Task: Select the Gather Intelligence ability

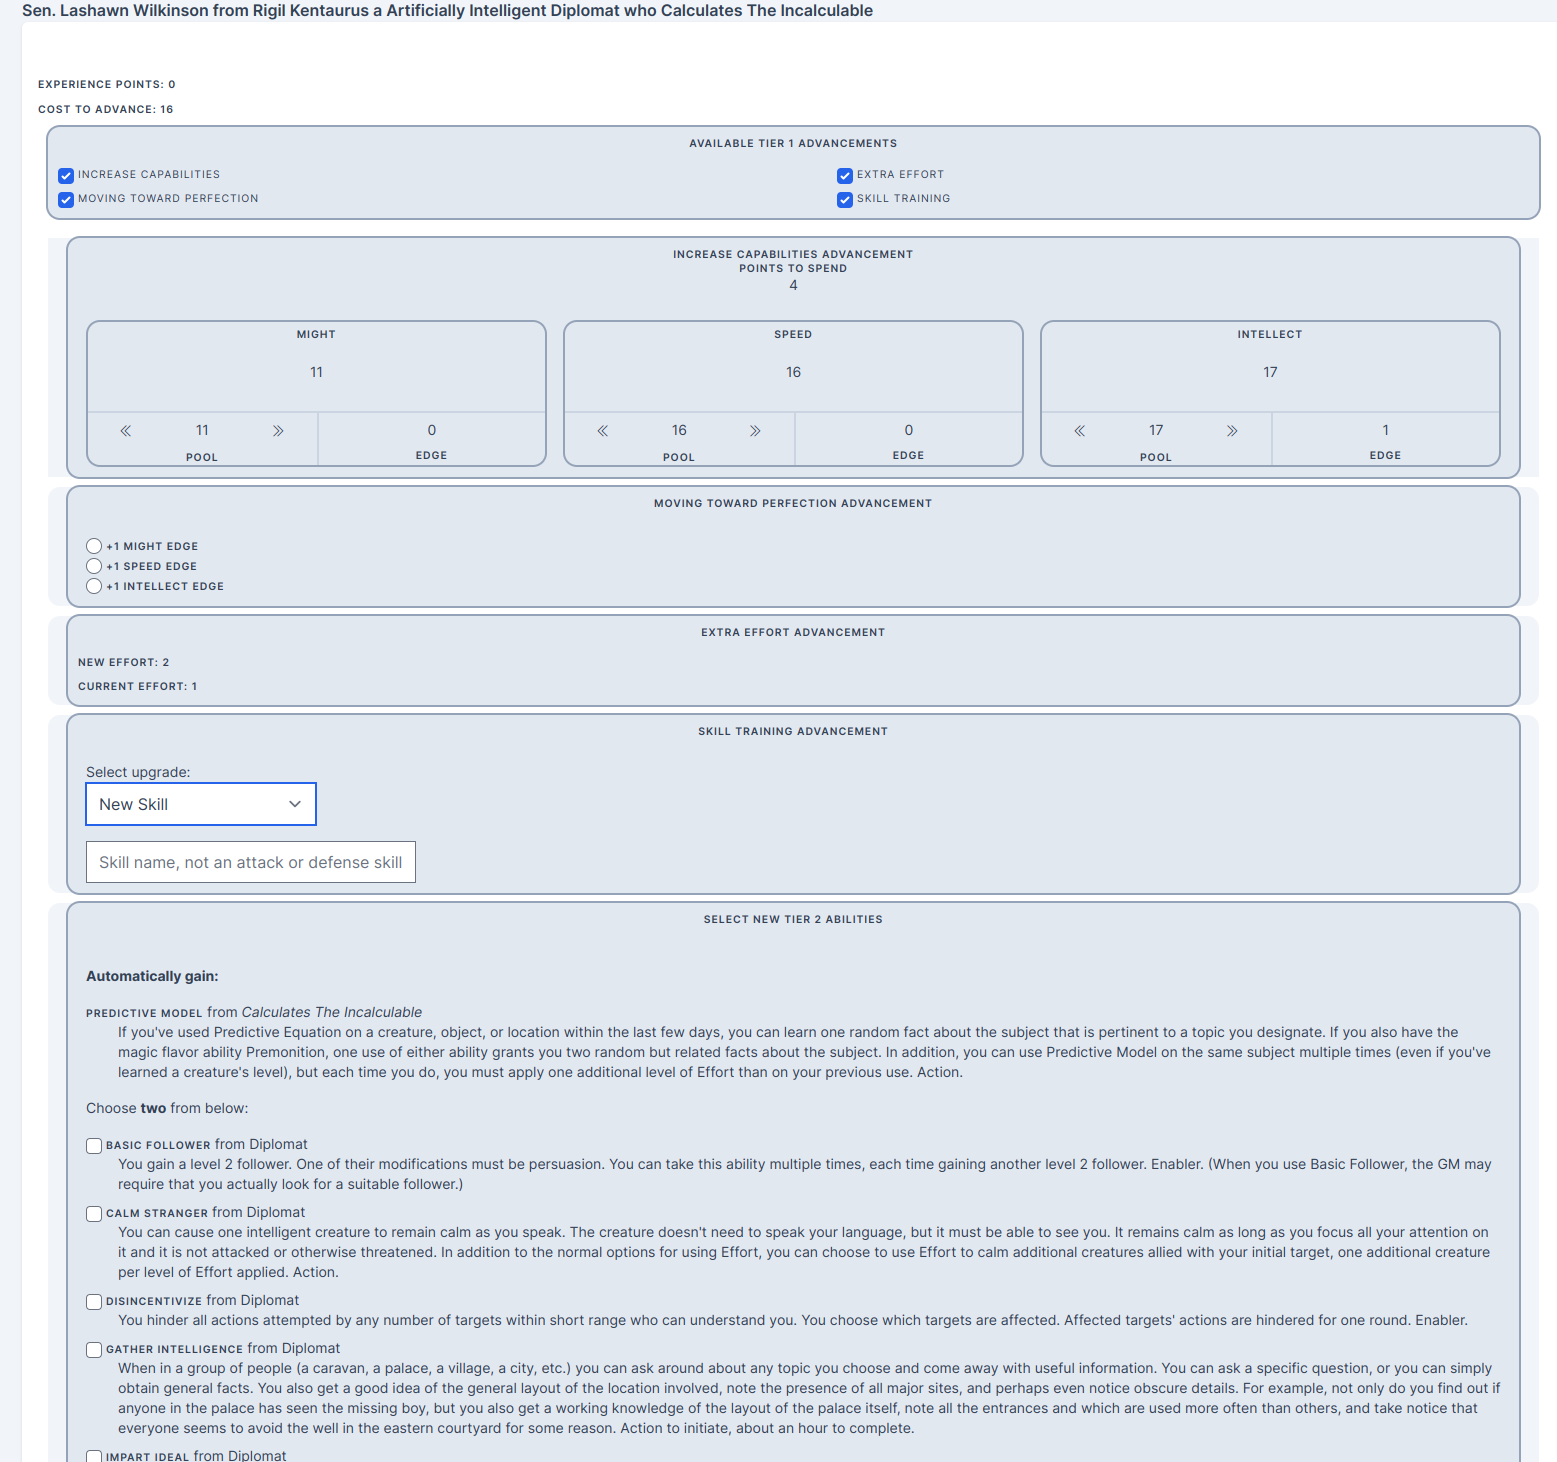Action: (94, 1350)
